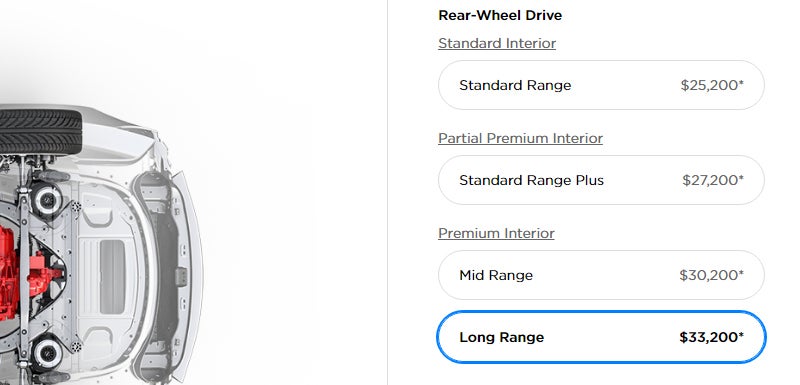Click the highlighted Long Range option
The image size is (800, 385).
(x=601, y=337)
